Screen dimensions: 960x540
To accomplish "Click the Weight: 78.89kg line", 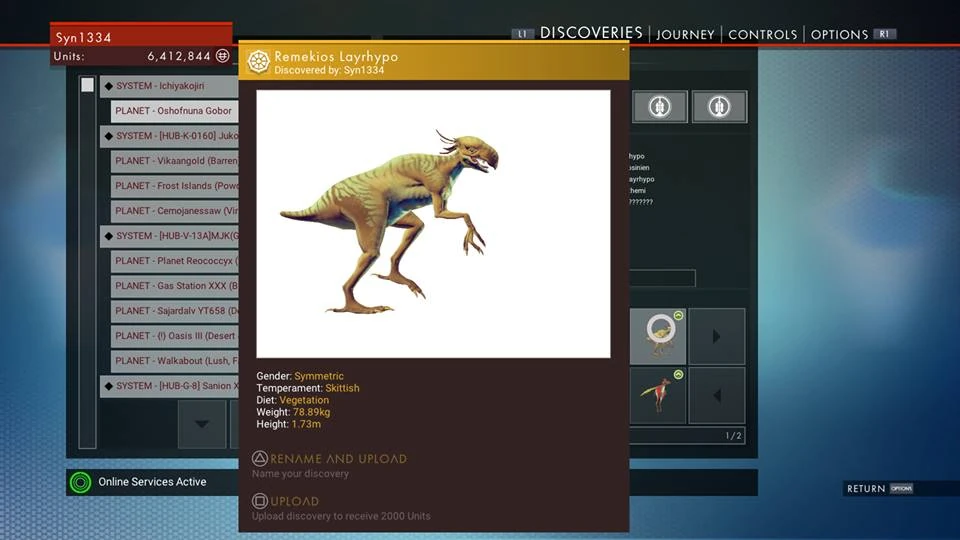I will (293, 412).
